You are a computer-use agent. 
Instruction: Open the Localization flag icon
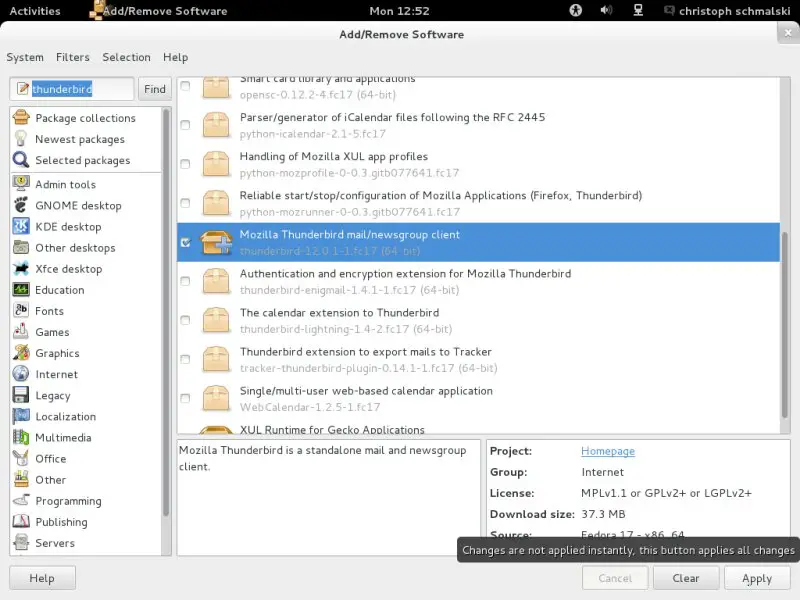click(x=21, y=416)
